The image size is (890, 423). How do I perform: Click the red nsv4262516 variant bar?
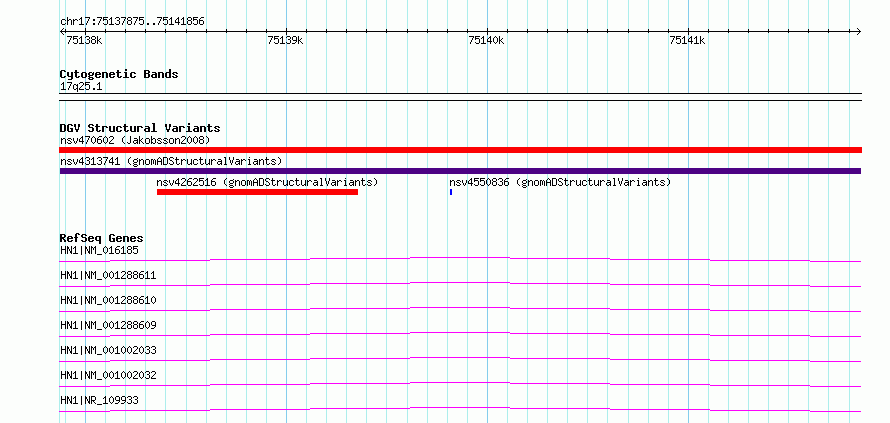coord(258,192)
